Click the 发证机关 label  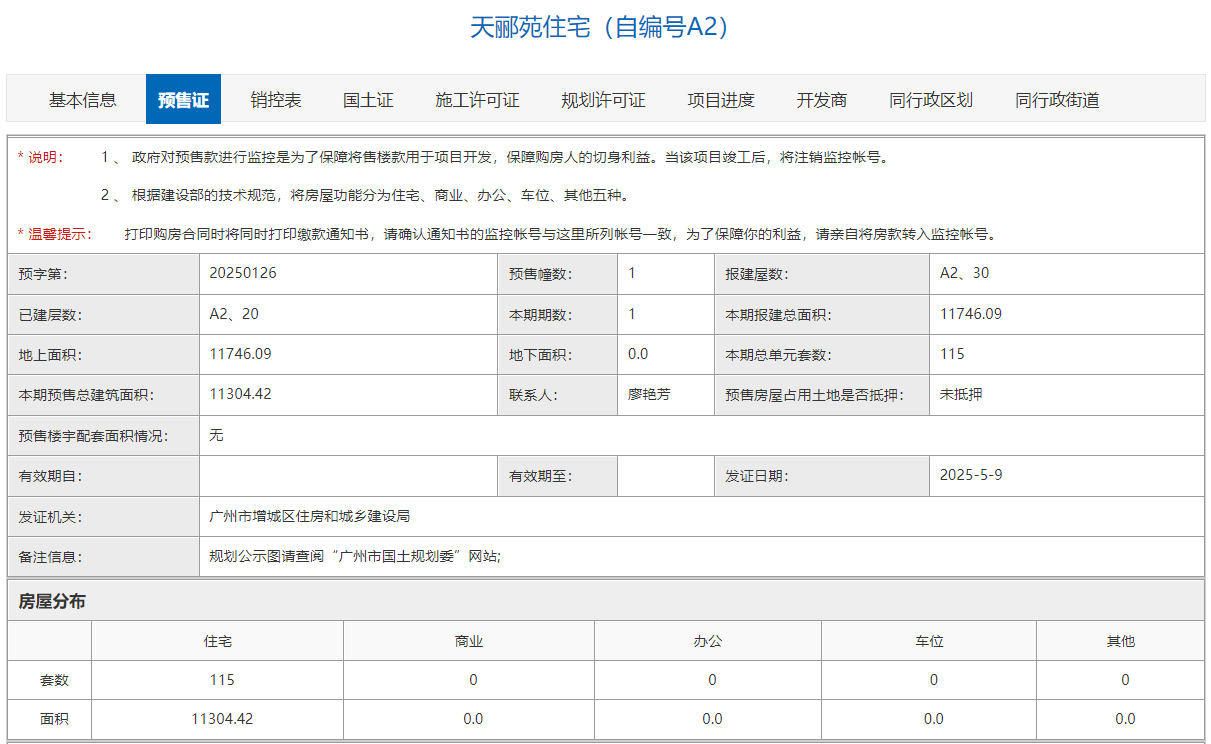(x=51, y=517)
